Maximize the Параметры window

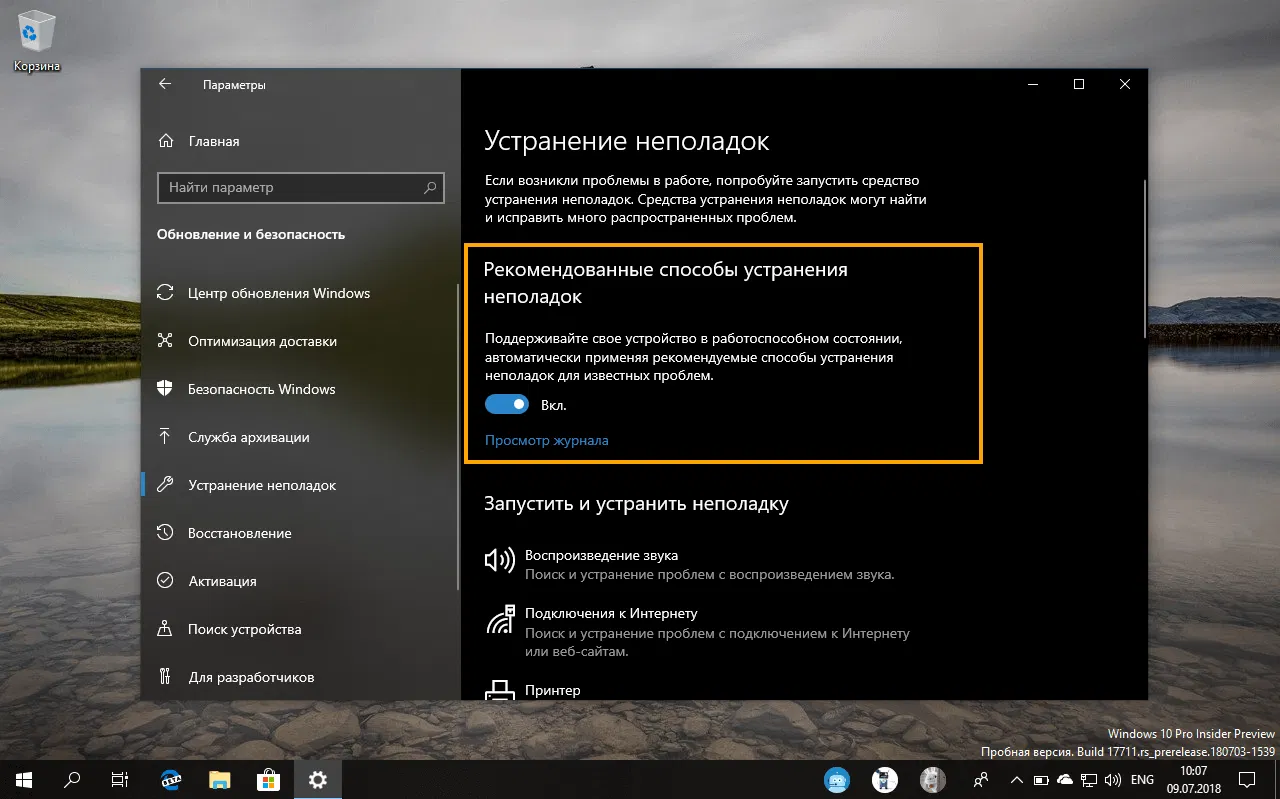click(1079, 84)
